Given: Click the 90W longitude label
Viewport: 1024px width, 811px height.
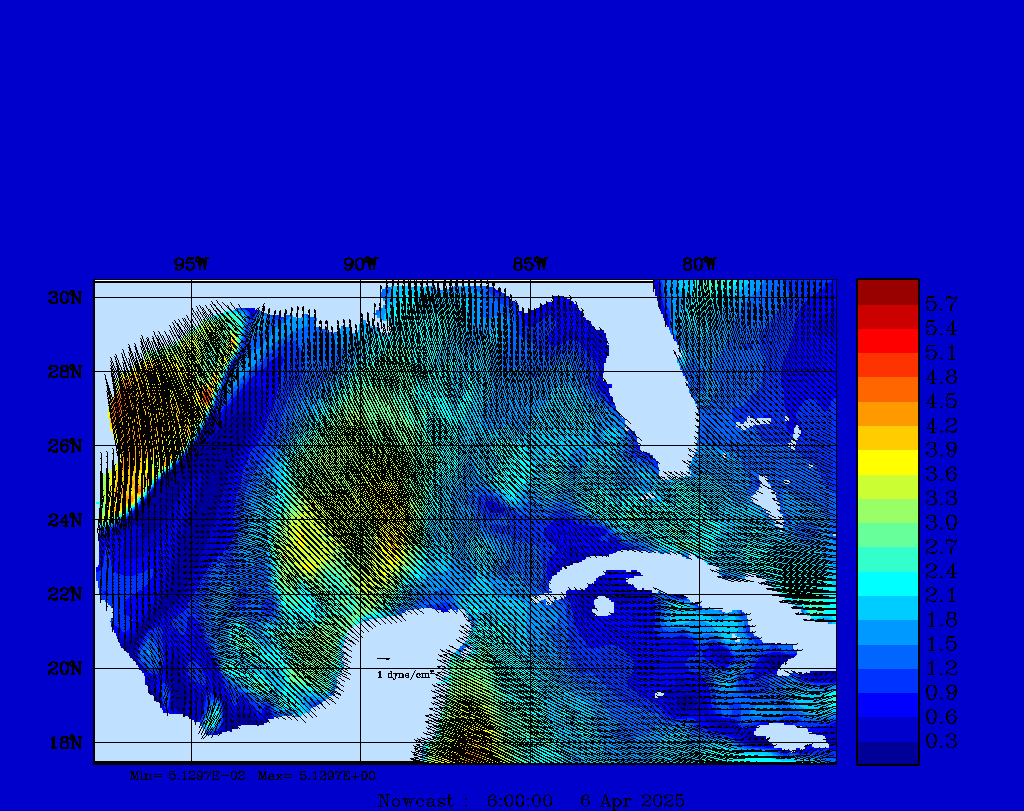Looking at the screenshot, I should click(x=360, y=264).
